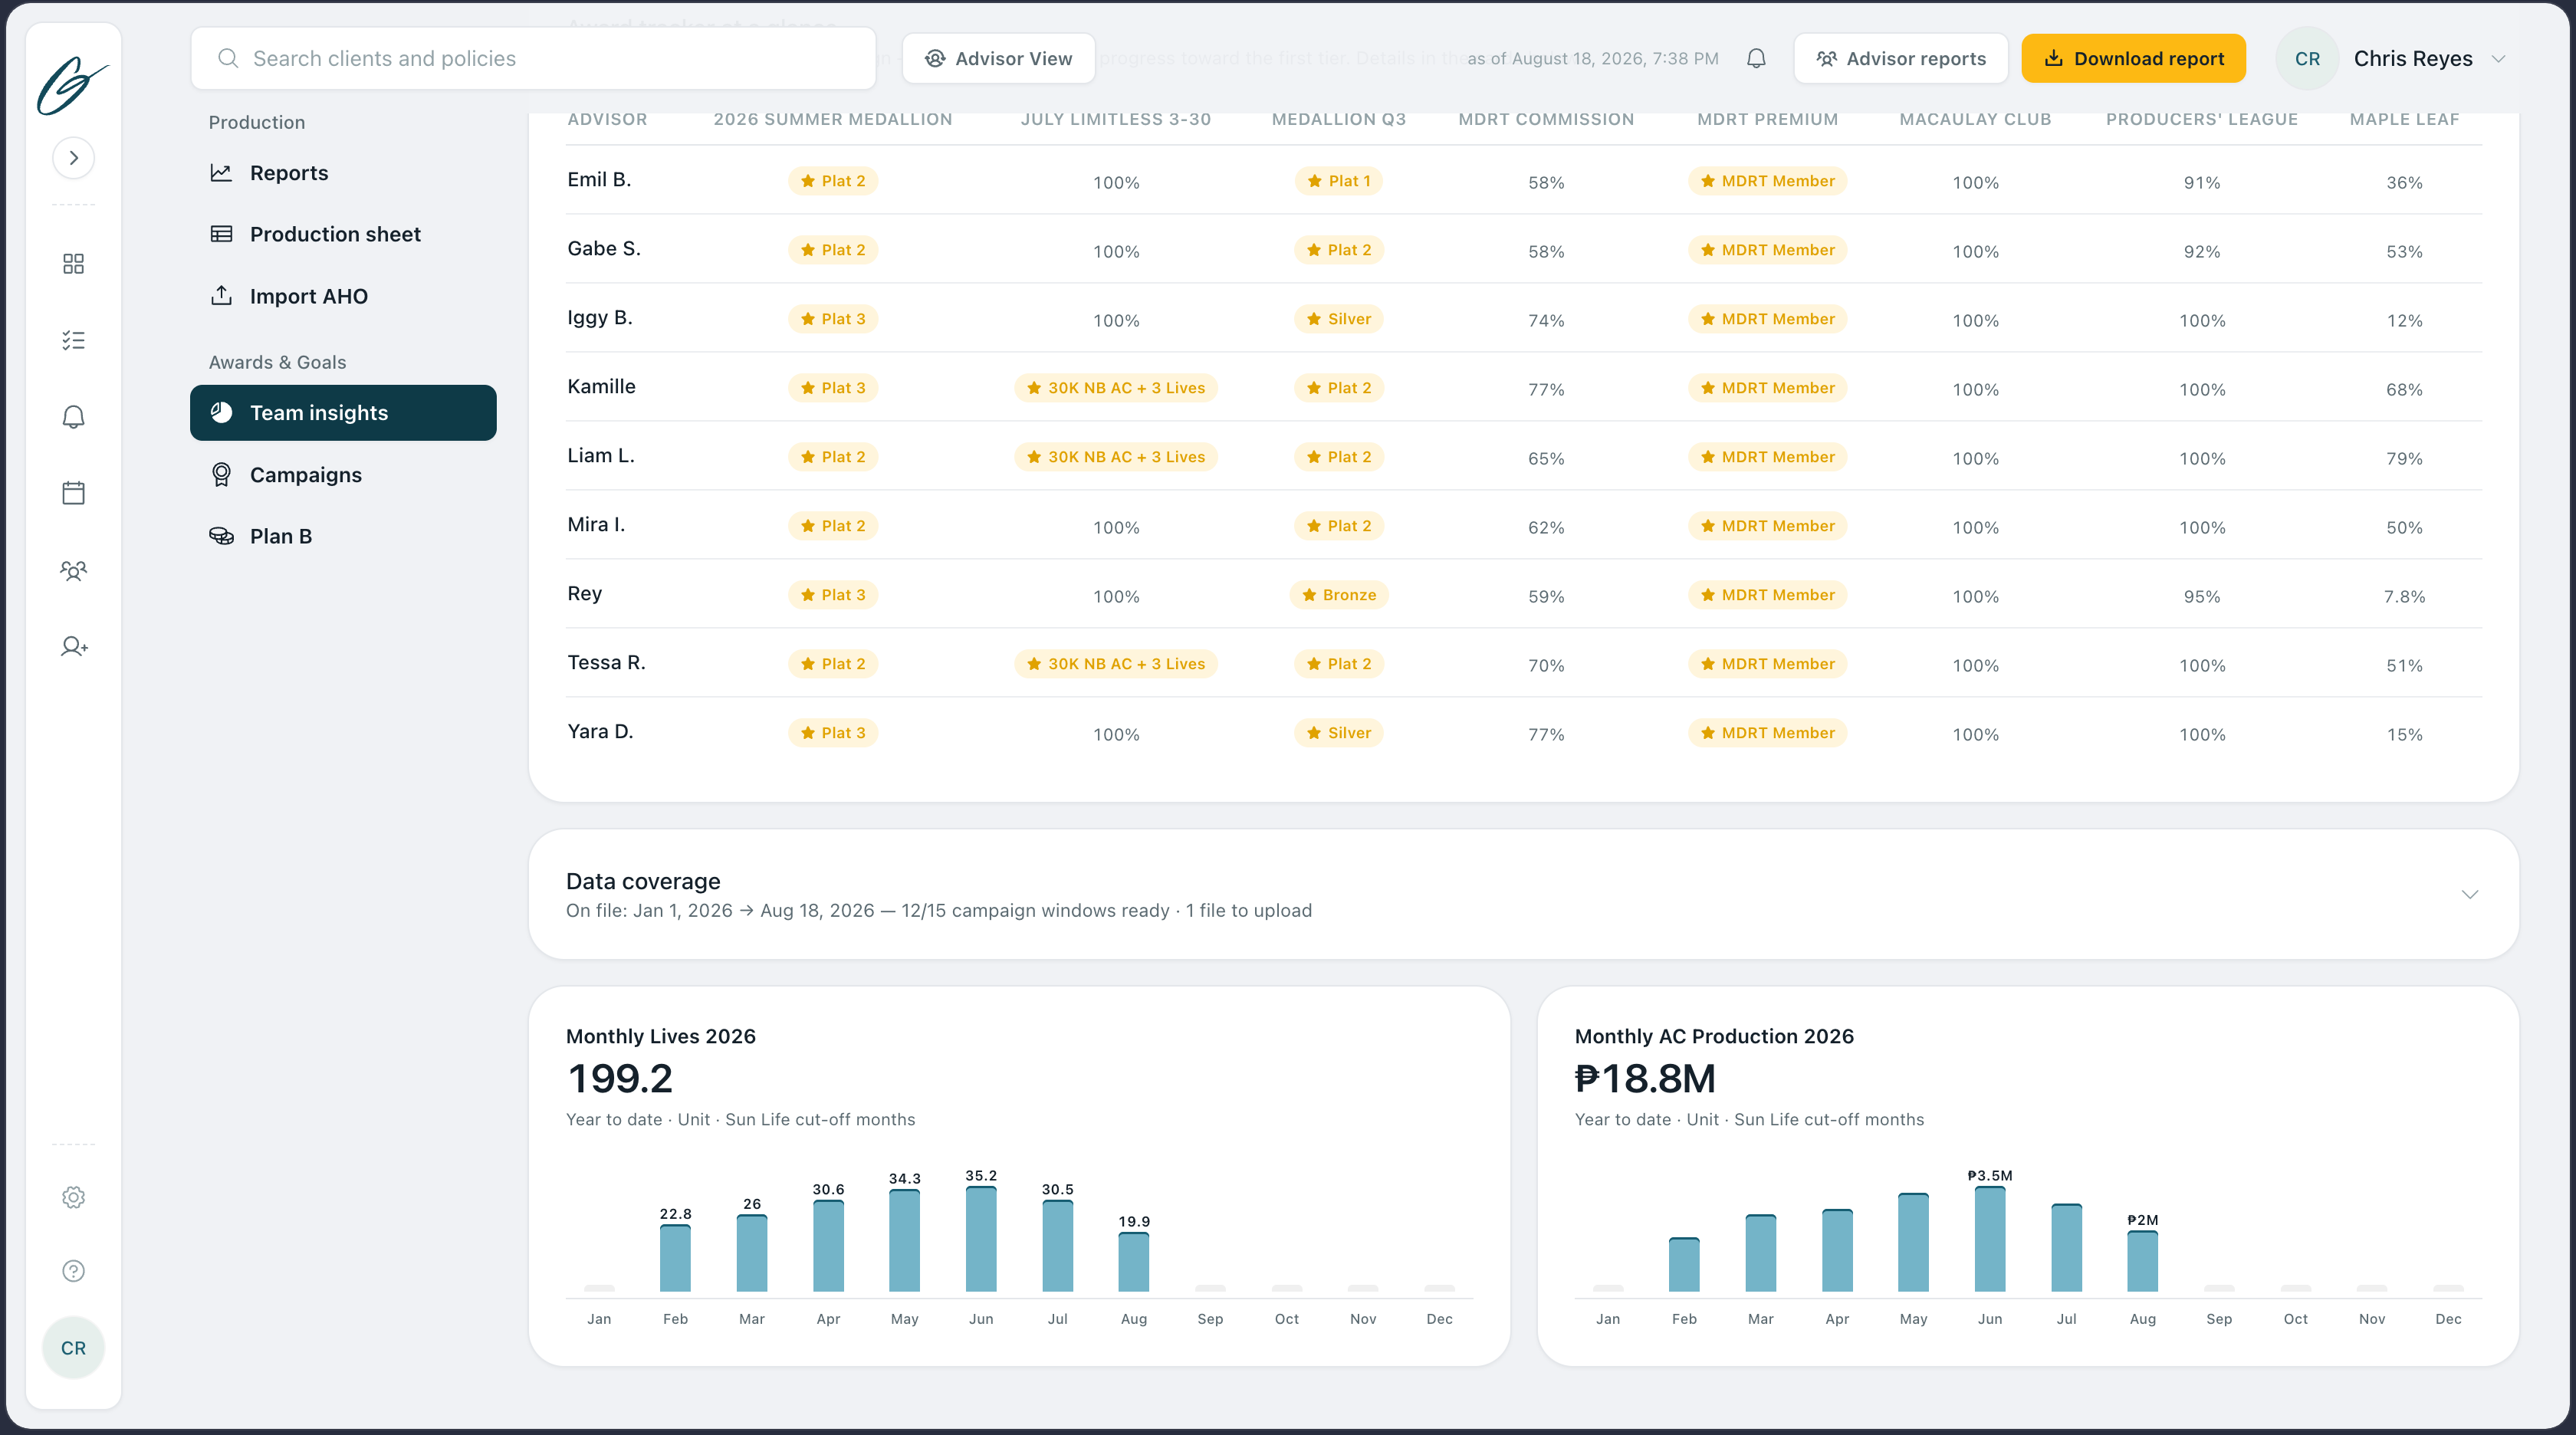Click the Campaigns ribbon icon
2576x1435 pixels.
(x=221, y=475)
